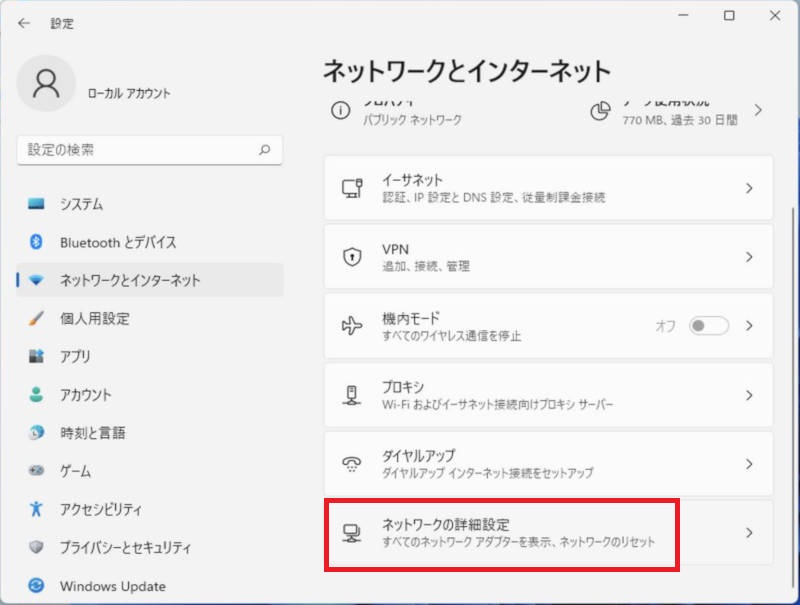Screen dimensions: 800x605
Task: Click the 設定の検索 search field
Action: (x=149, y=149)
